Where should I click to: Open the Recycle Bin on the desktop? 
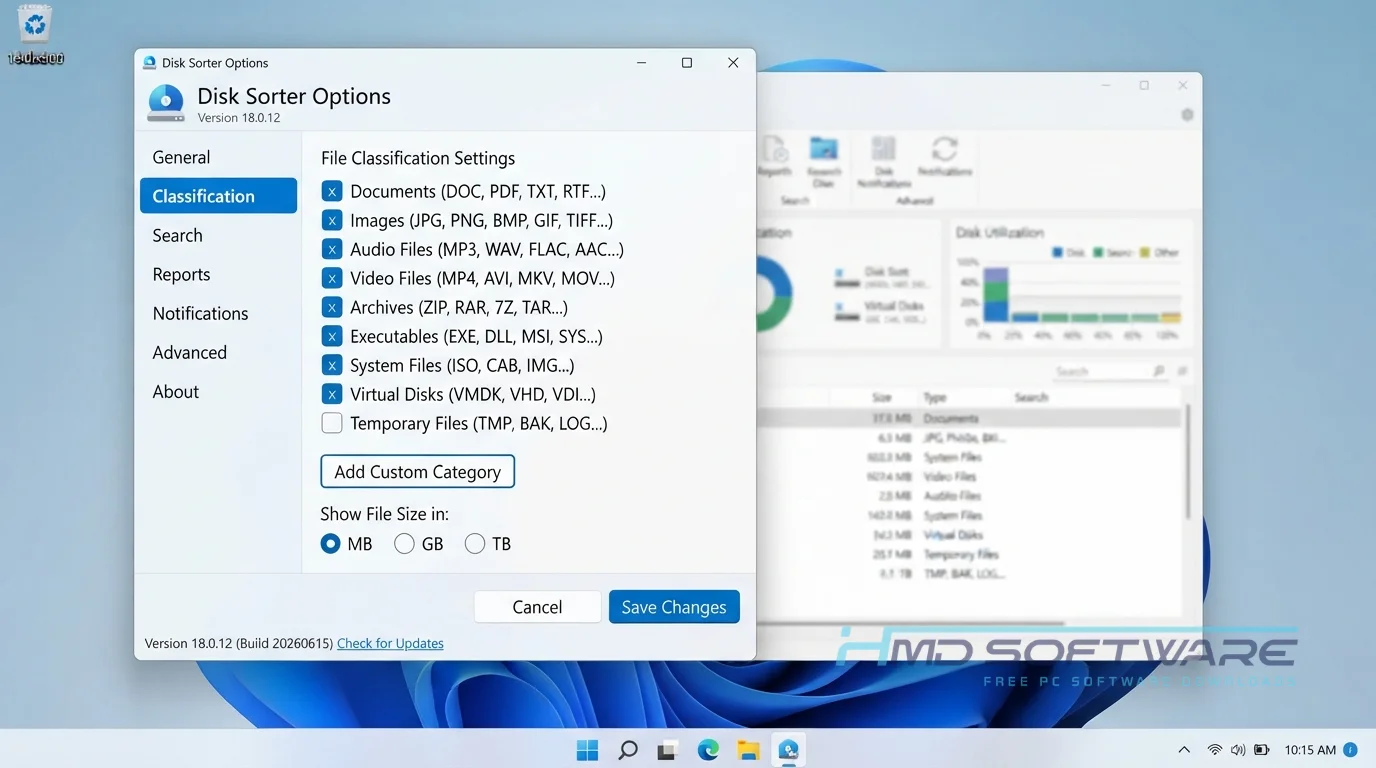click(35, 34)
